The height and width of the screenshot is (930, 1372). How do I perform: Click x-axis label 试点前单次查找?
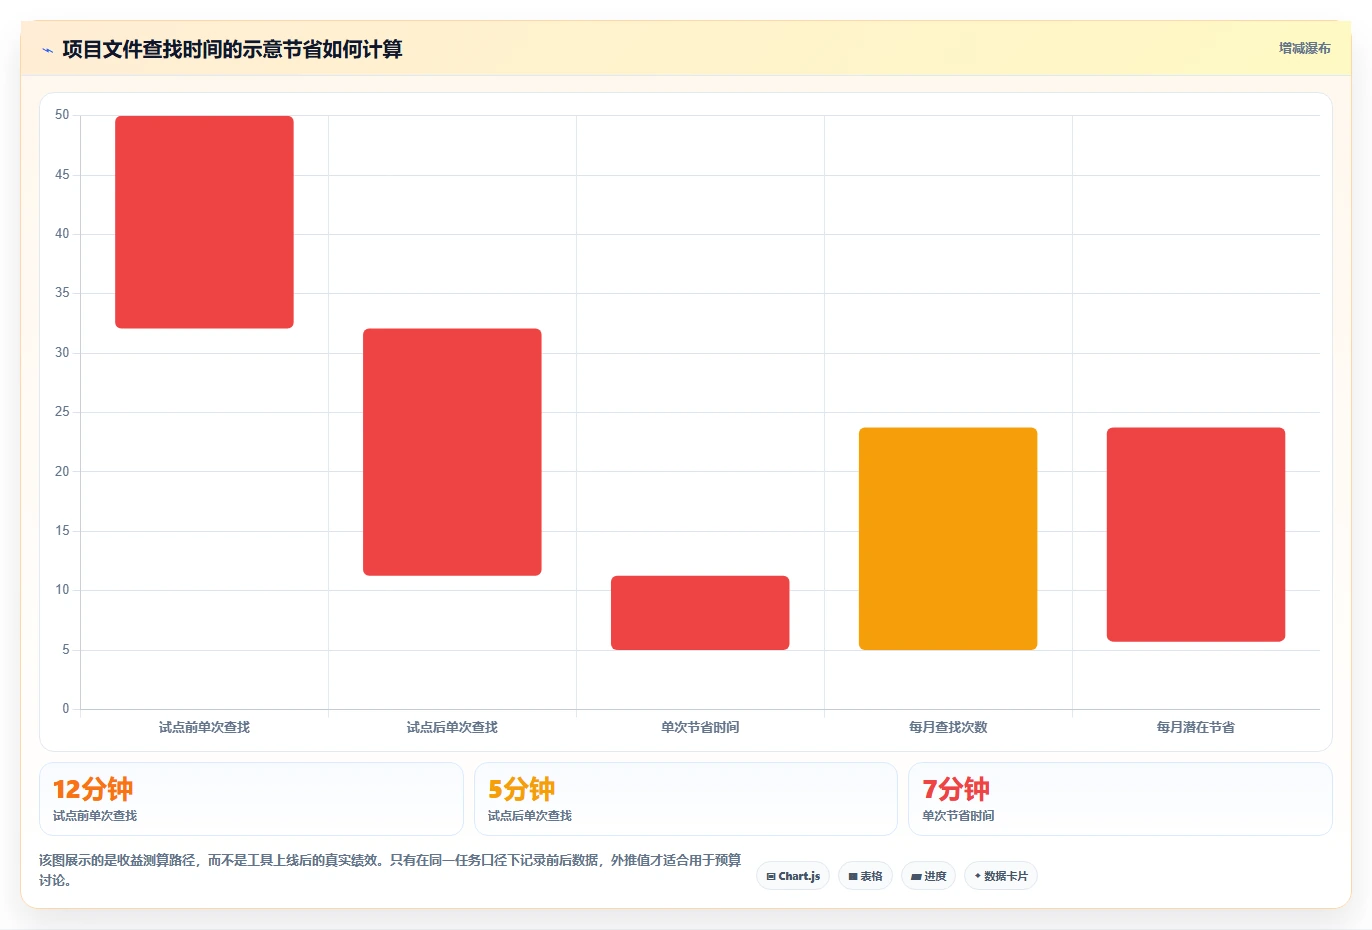coord(204,727)
